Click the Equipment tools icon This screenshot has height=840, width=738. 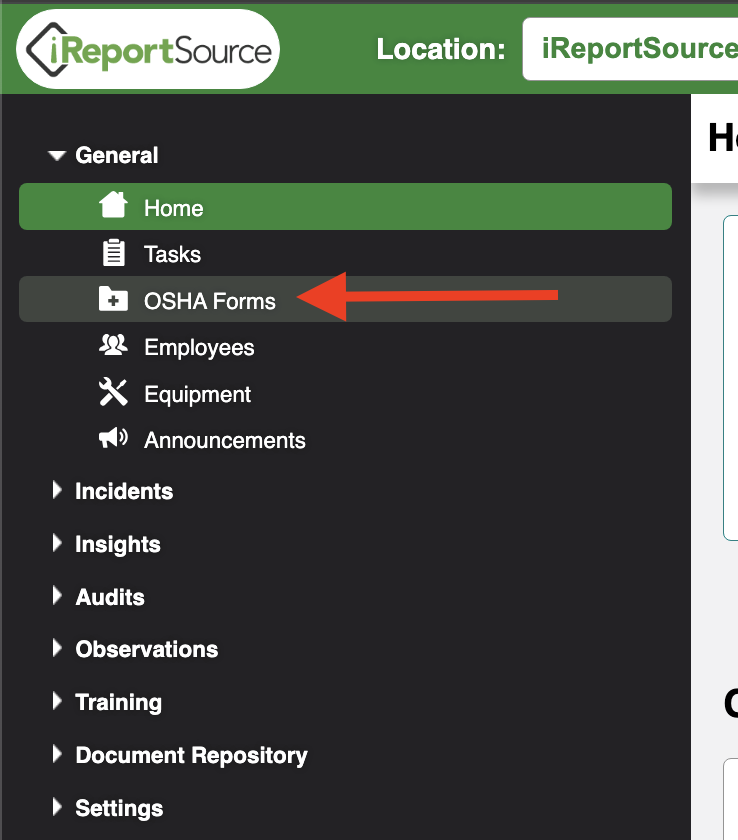pyautogui.click(x=114, y=392)
